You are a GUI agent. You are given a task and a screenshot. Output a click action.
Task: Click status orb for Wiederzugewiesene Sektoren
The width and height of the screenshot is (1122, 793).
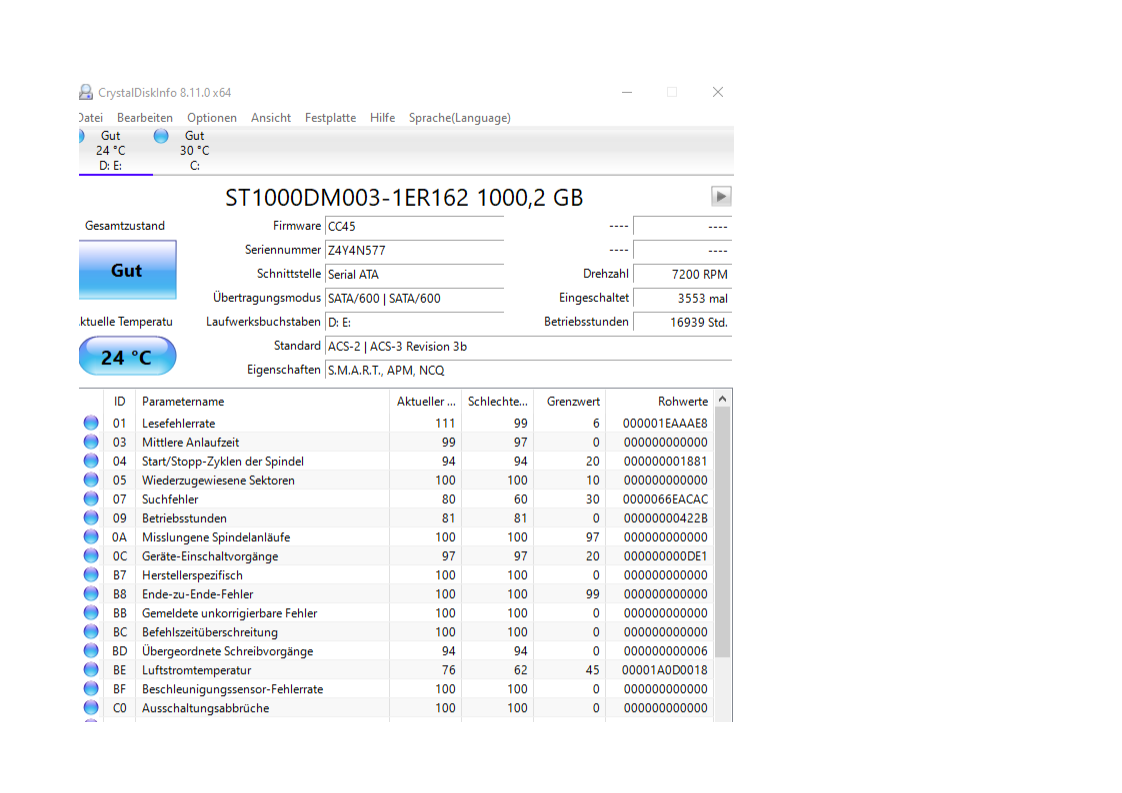[91, 480]
